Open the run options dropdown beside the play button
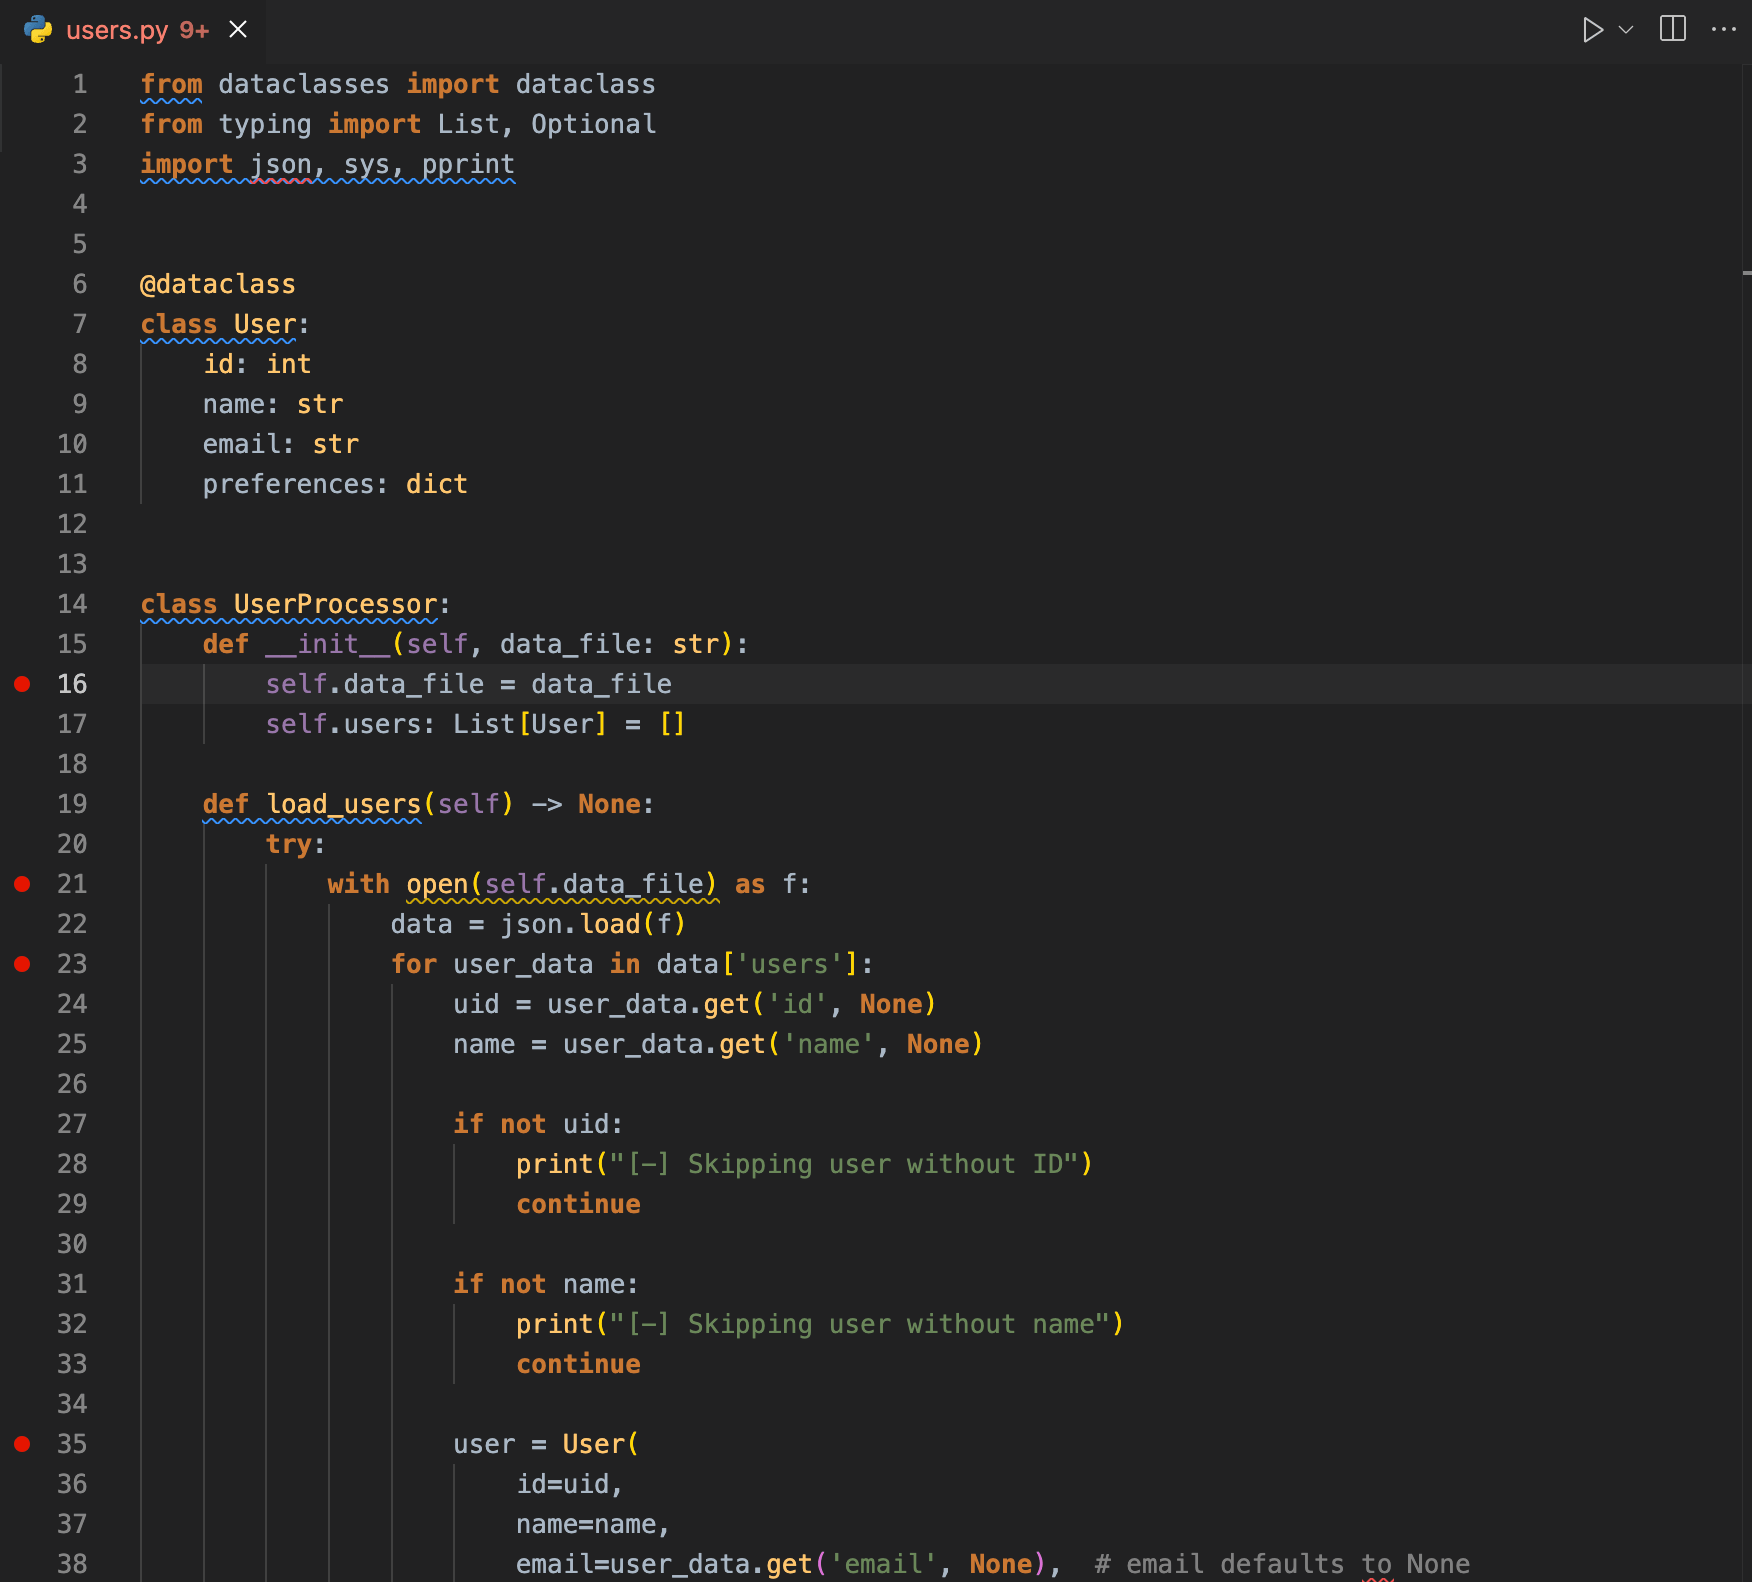Screen dimensions: 1752x1582 click(1624, 30)
